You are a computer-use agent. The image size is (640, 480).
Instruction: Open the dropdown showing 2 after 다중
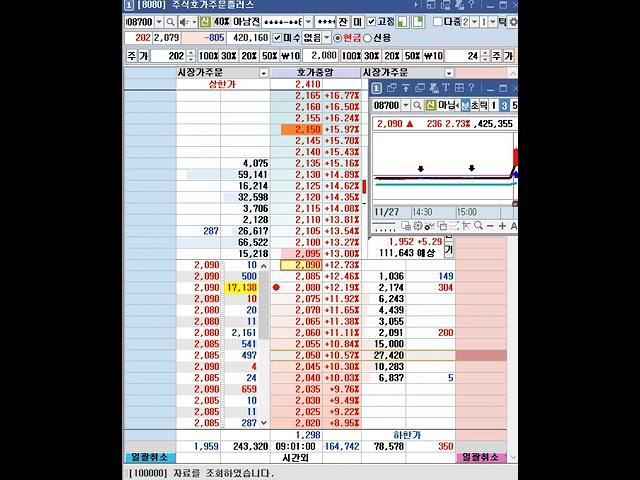[x=474, y=22]
